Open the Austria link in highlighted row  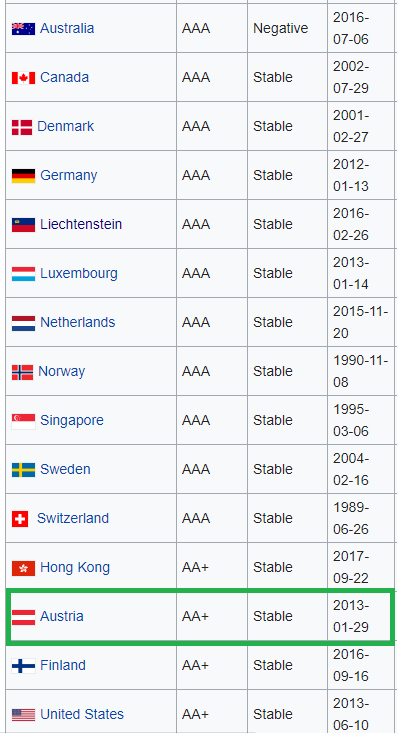[62, 616]
